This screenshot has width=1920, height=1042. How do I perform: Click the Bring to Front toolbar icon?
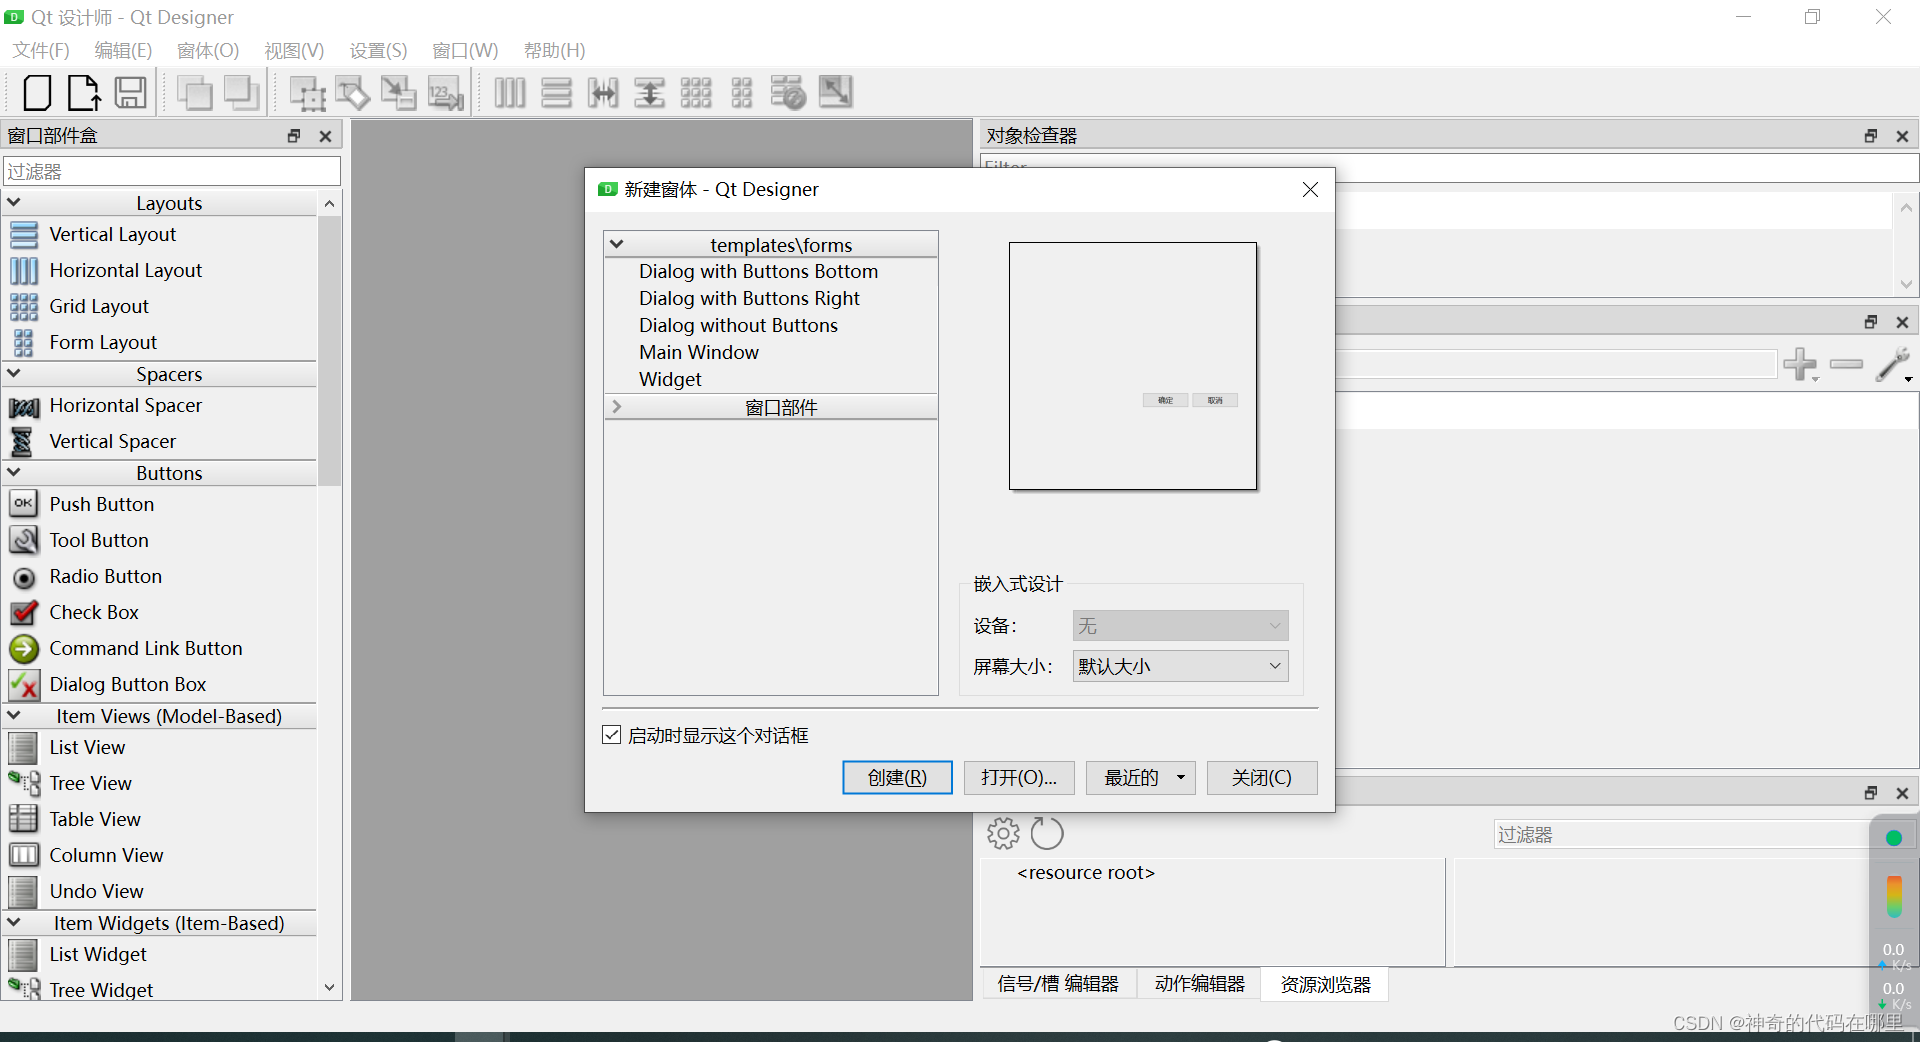(194, 93)
